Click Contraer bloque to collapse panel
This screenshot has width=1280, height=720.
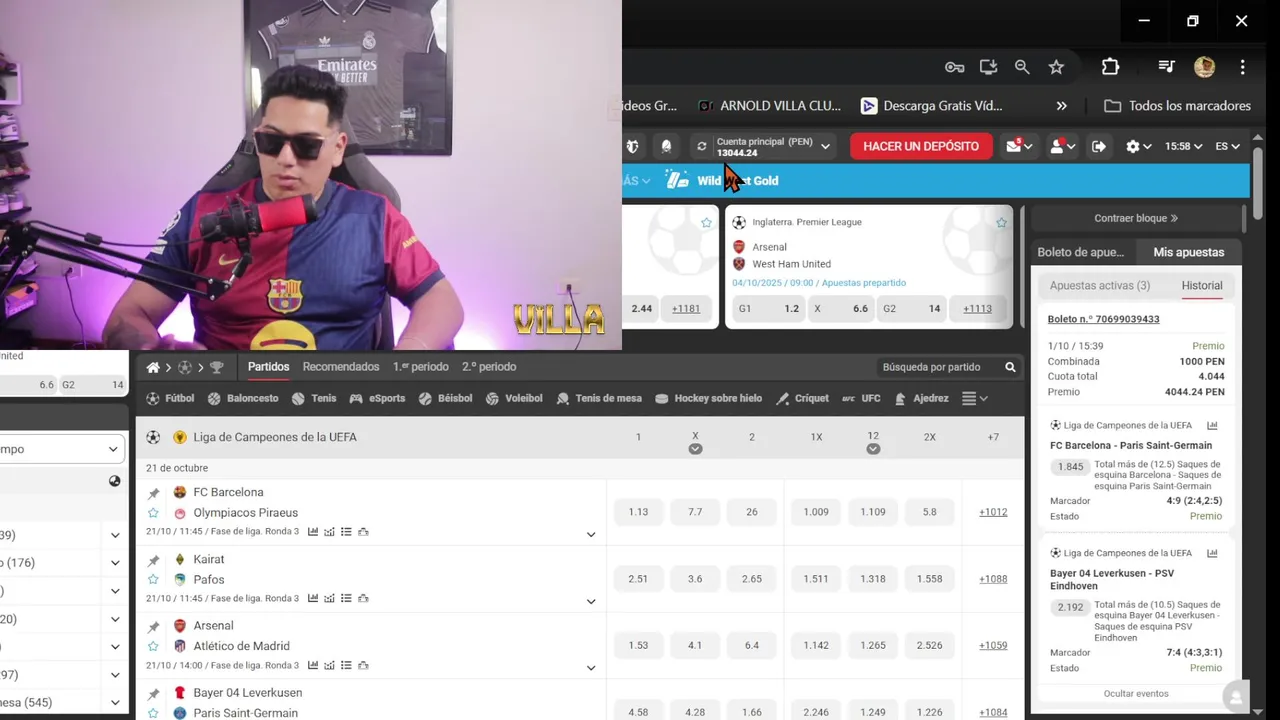[x=1136, y=218]
